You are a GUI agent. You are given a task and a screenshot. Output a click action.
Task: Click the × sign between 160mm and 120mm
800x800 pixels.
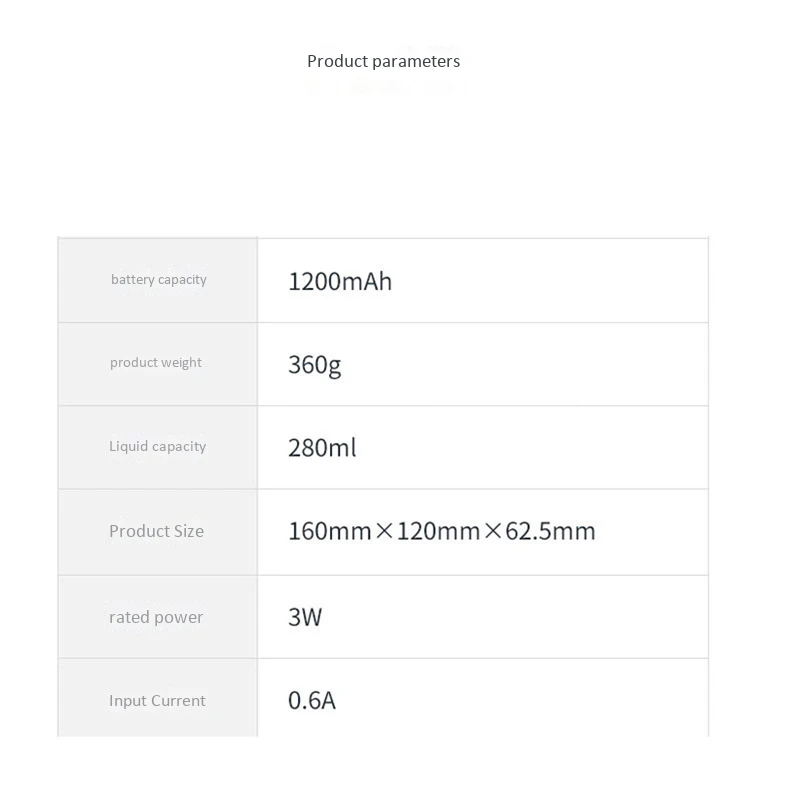tap(385, 531)
